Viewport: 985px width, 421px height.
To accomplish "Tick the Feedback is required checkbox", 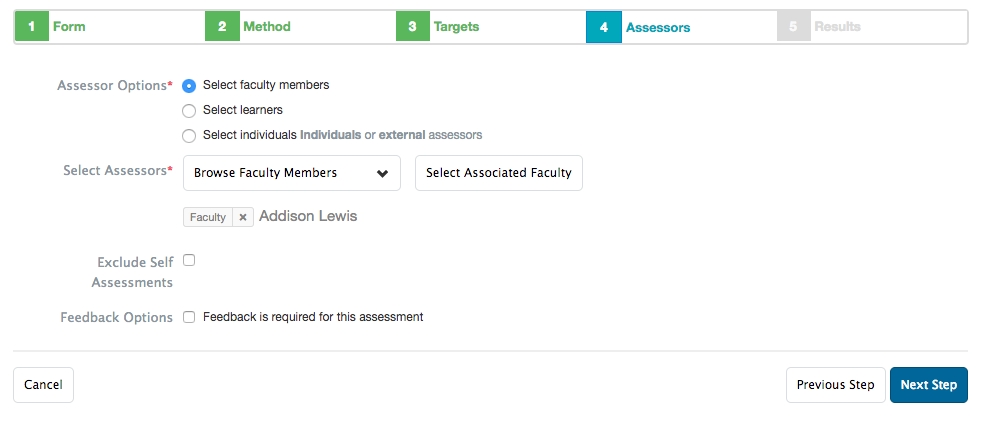I will click(x=189, y=317).
